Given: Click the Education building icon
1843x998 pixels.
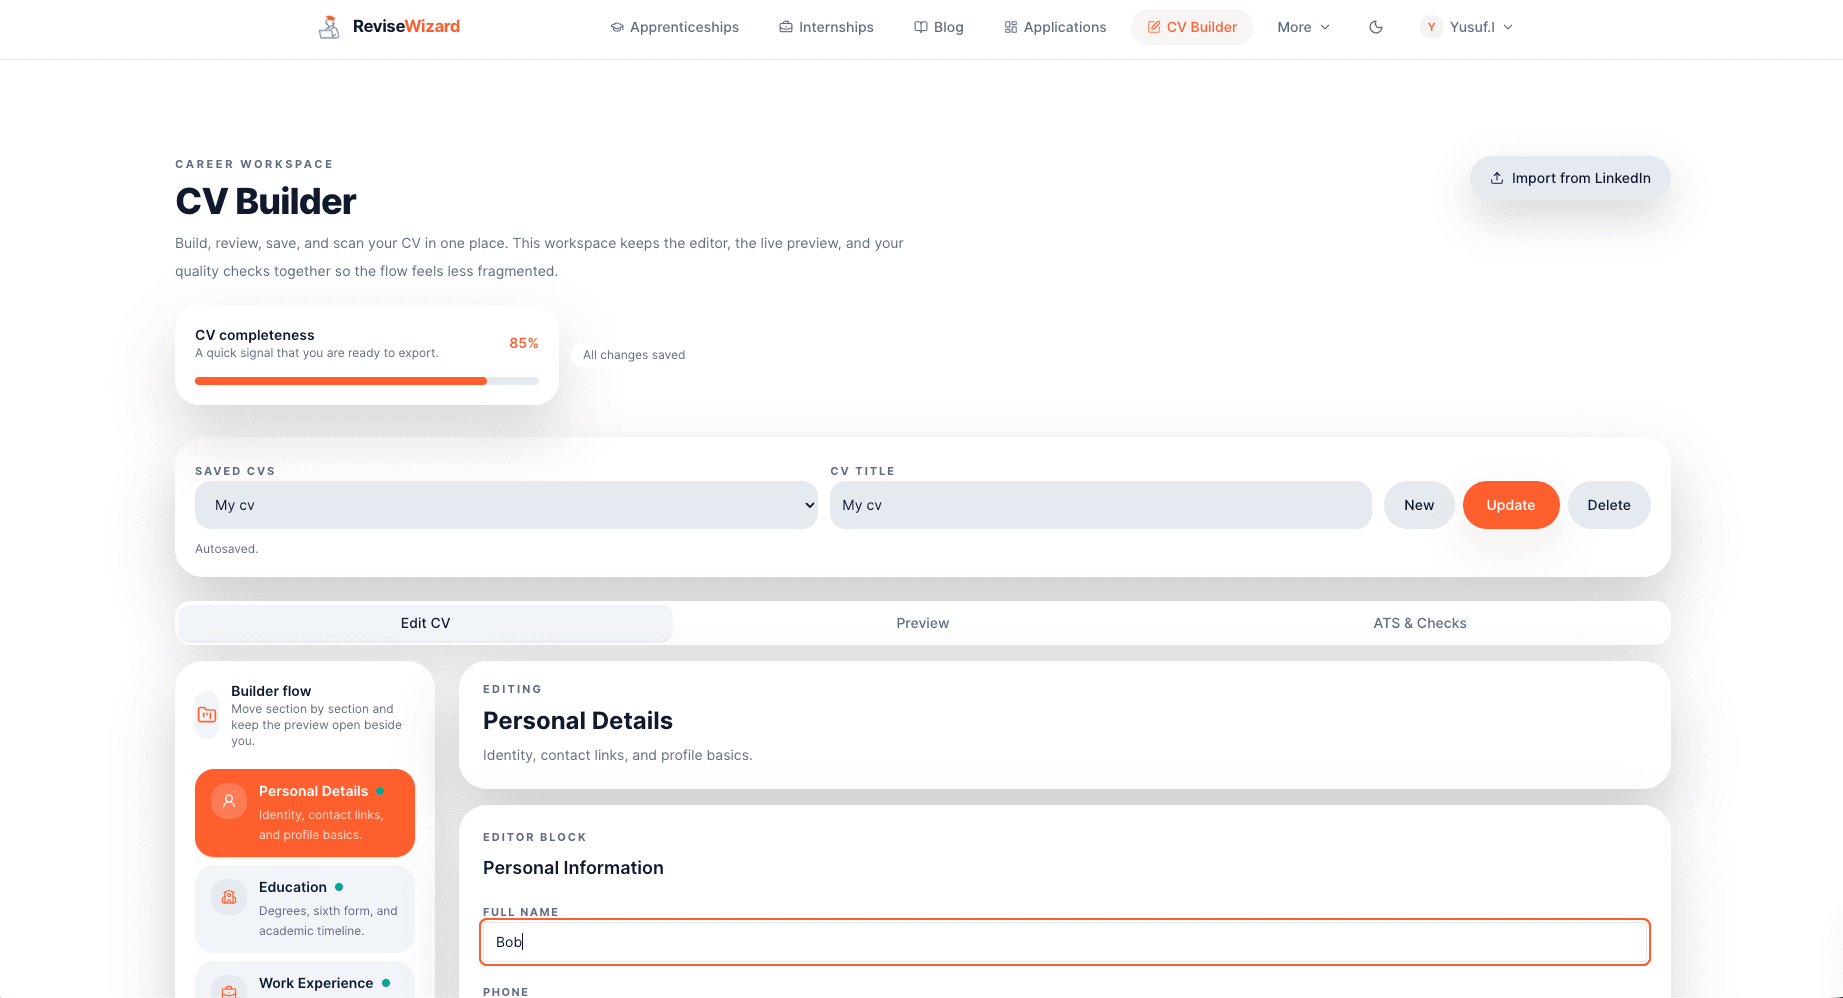Looking at the screenshot, I should pos(229,897).
